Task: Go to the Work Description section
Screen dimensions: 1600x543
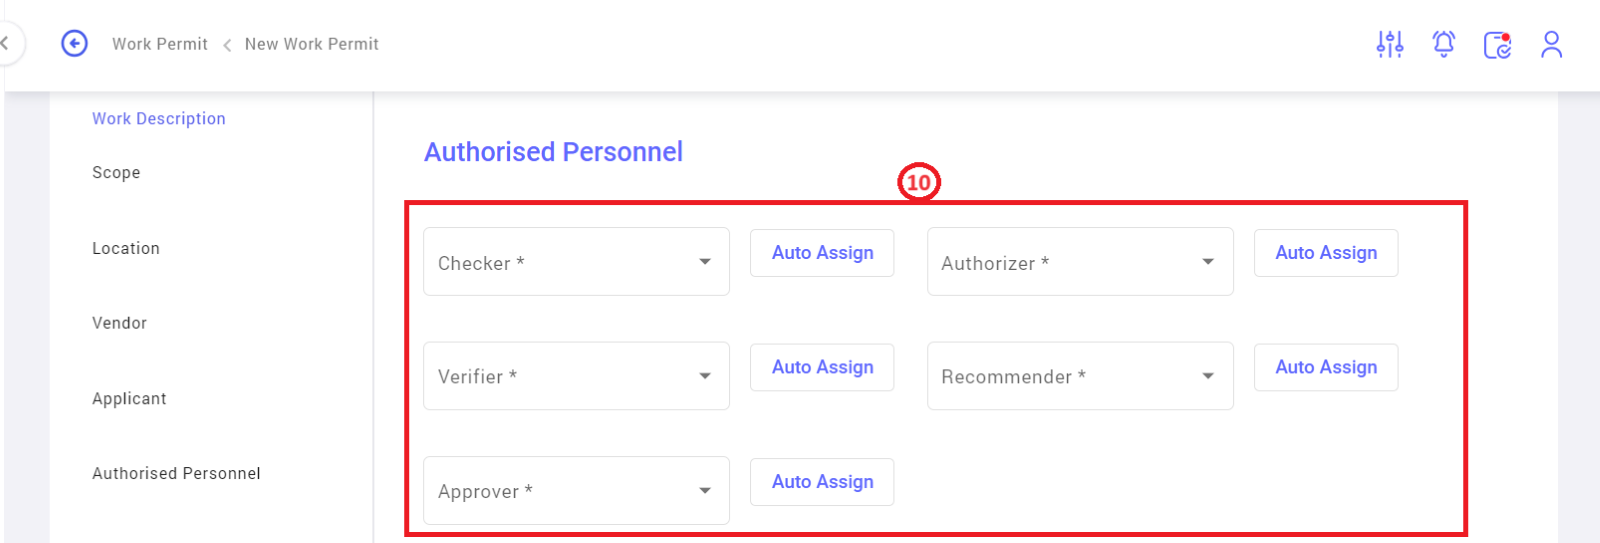Action: pos(159,118)
